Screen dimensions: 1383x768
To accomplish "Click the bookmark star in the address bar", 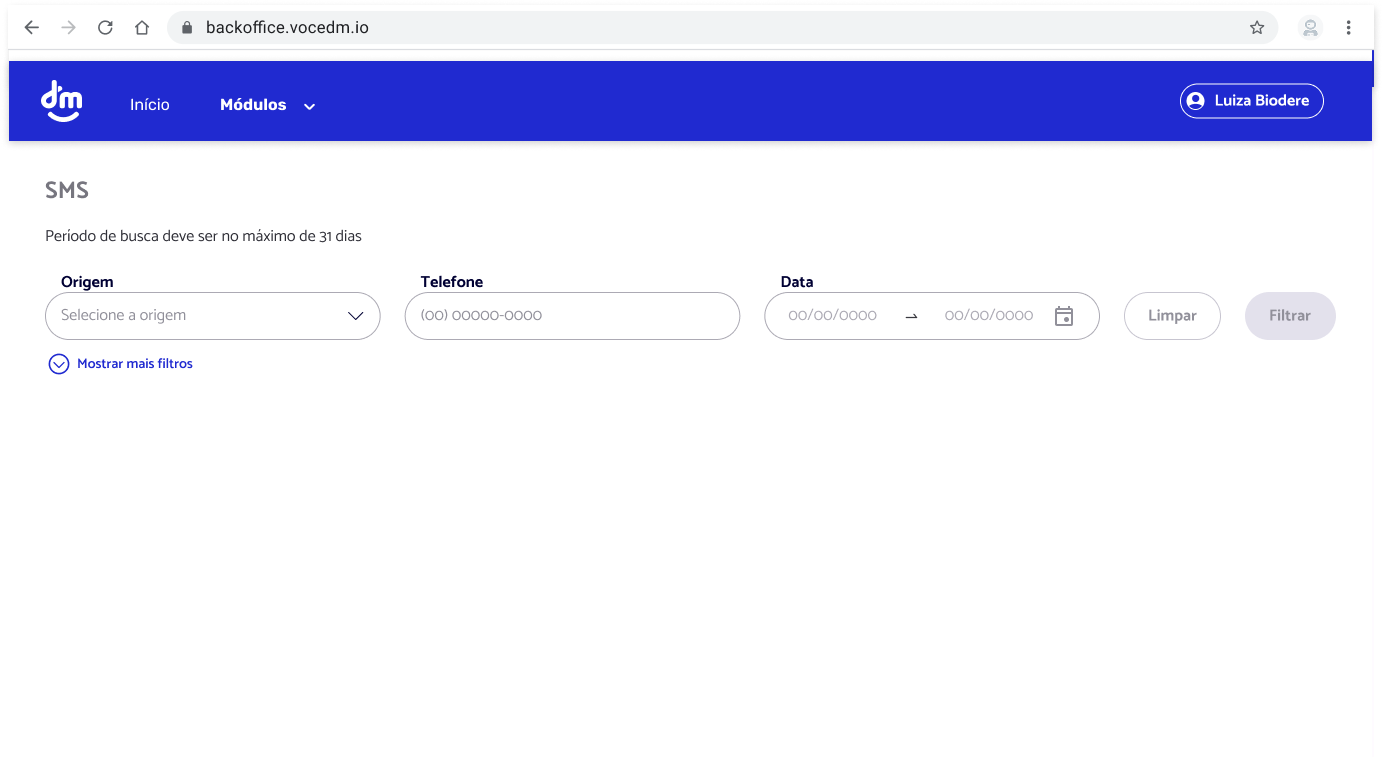I will pyautogui.click(x=1257, y=27).
